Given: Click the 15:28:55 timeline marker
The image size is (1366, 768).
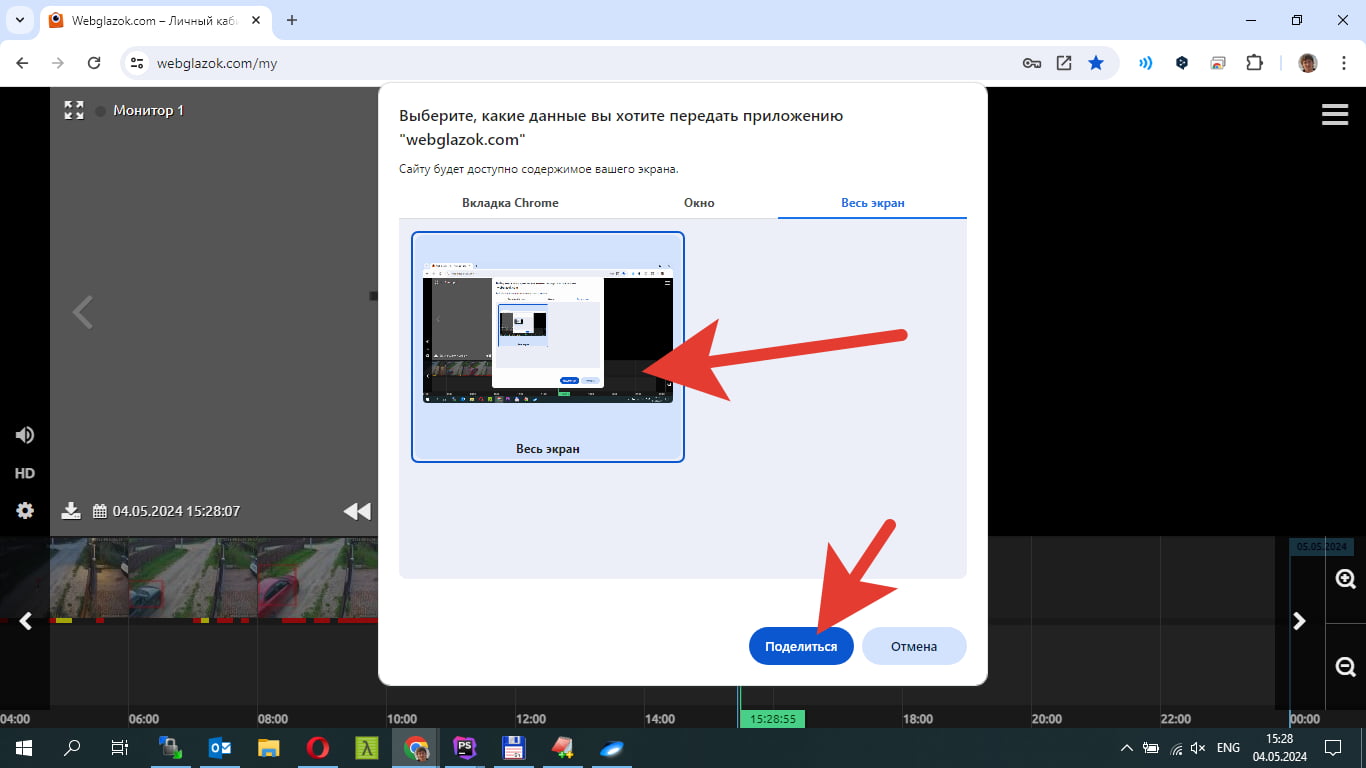Looking at the screenshot, I should click(772, 719).
